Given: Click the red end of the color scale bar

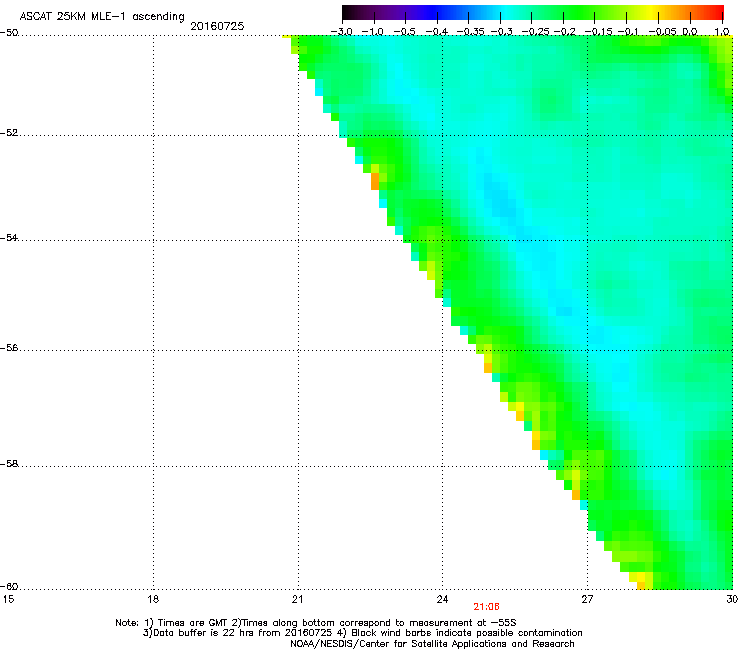Looking at the screenshot, I should [x=715, y=13].
